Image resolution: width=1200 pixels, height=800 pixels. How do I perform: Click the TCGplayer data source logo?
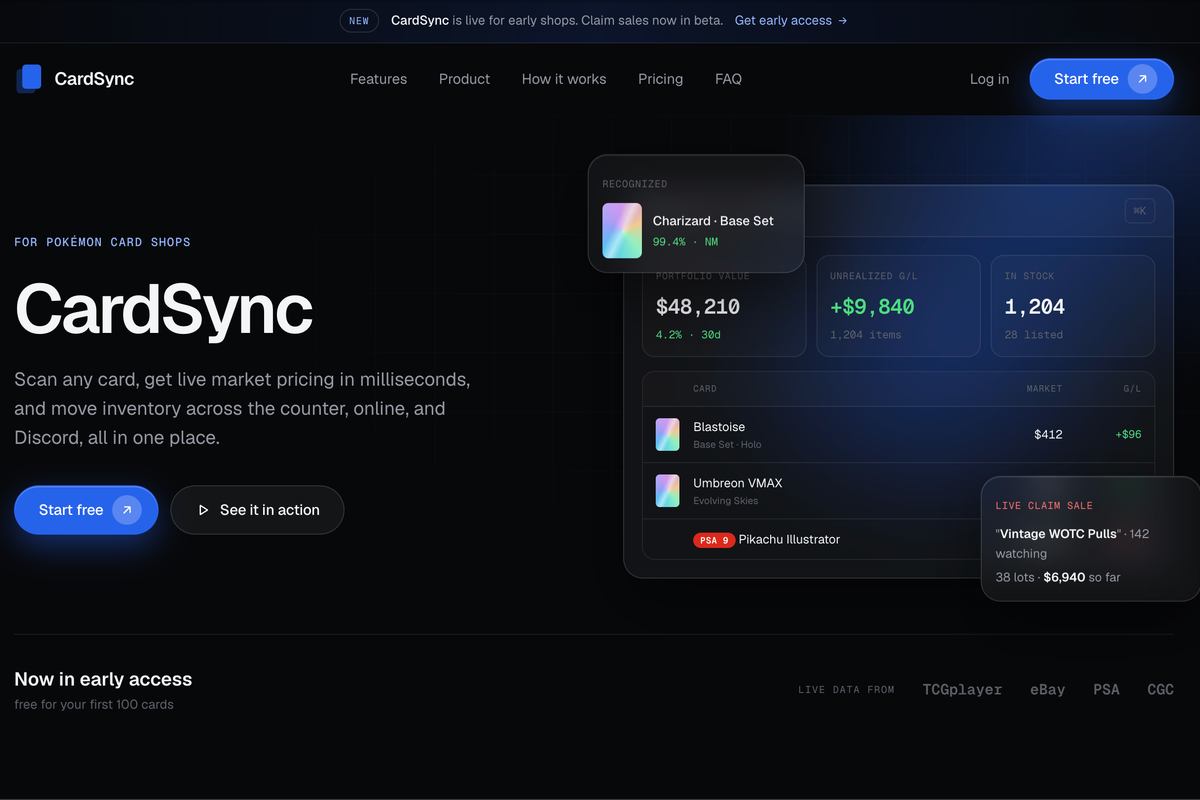pyautogui.click(x=962, y=690)
